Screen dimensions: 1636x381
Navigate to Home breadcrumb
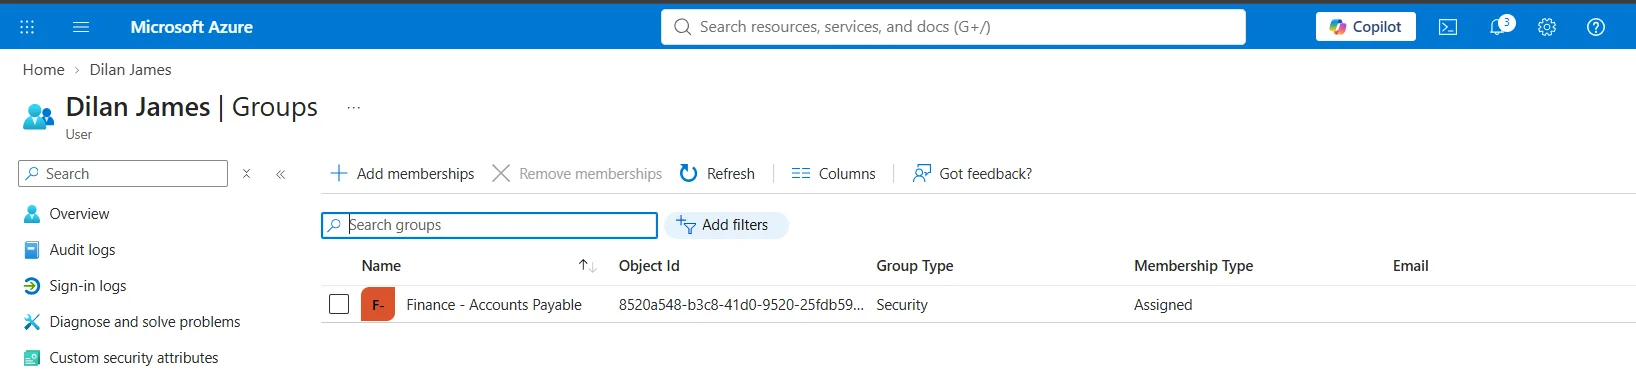point(43,70)
